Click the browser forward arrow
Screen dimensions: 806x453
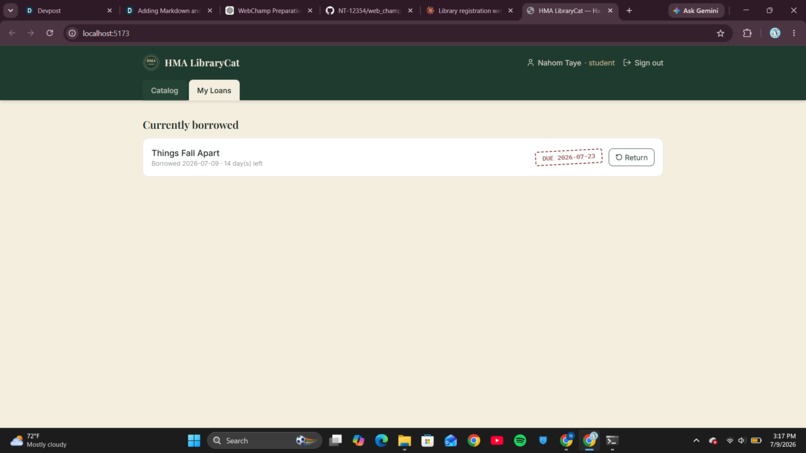click(31, 33)
